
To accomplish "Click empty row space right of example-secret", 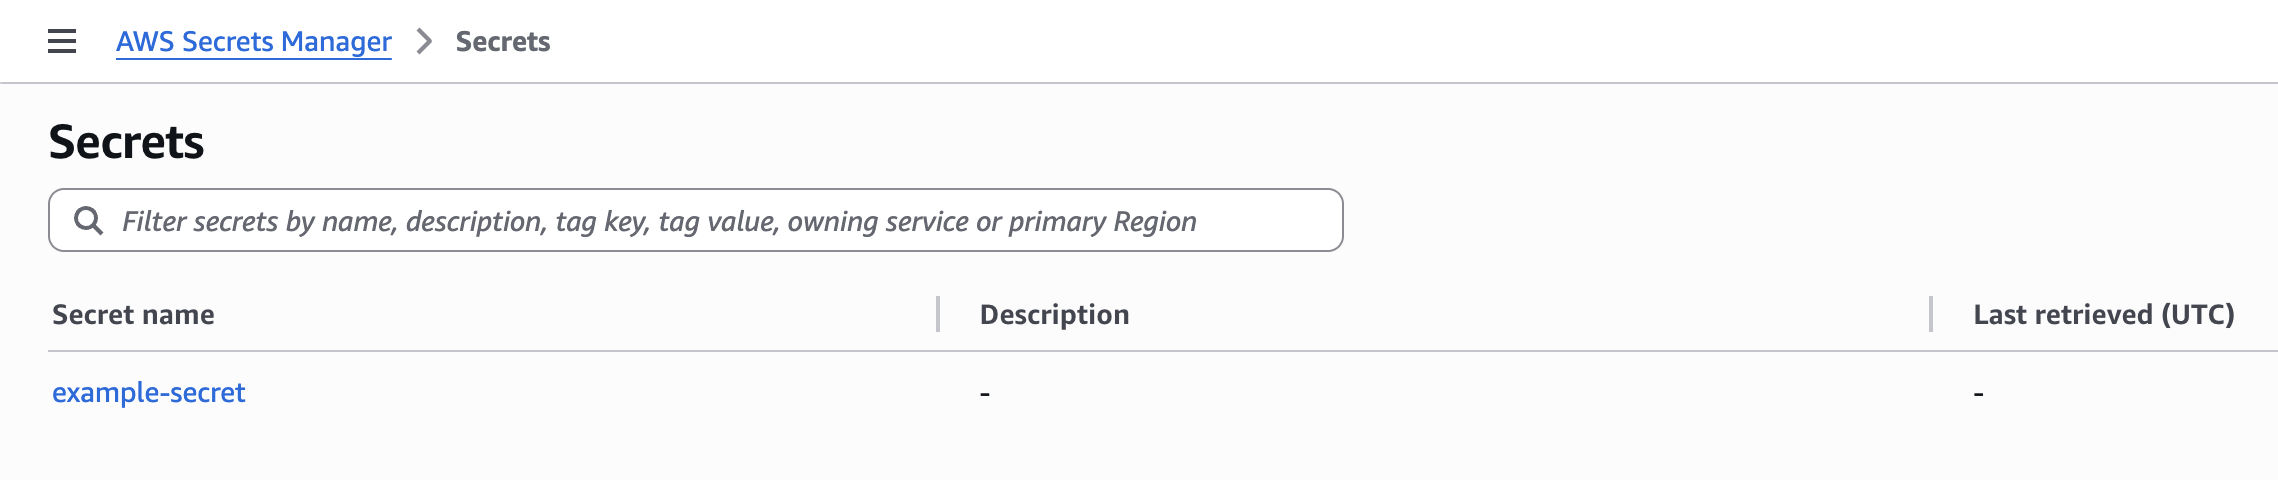I will pyautogui.click(x=600, y=392).
